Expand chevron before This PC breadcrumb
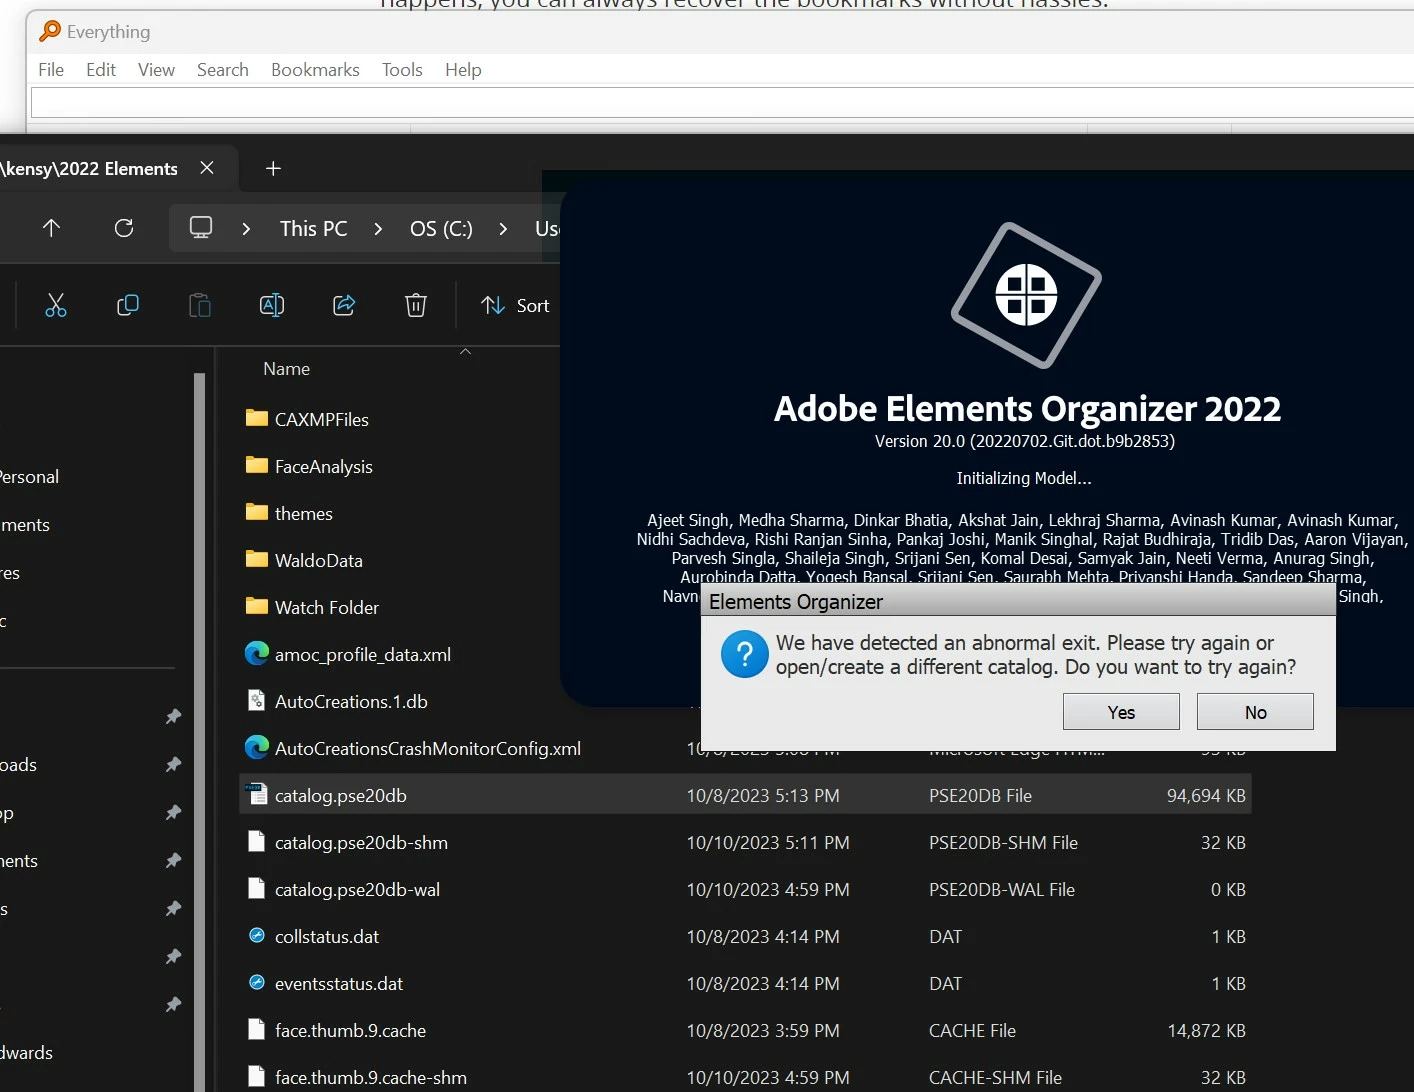1414x1092 pixels. coord(246,229)
